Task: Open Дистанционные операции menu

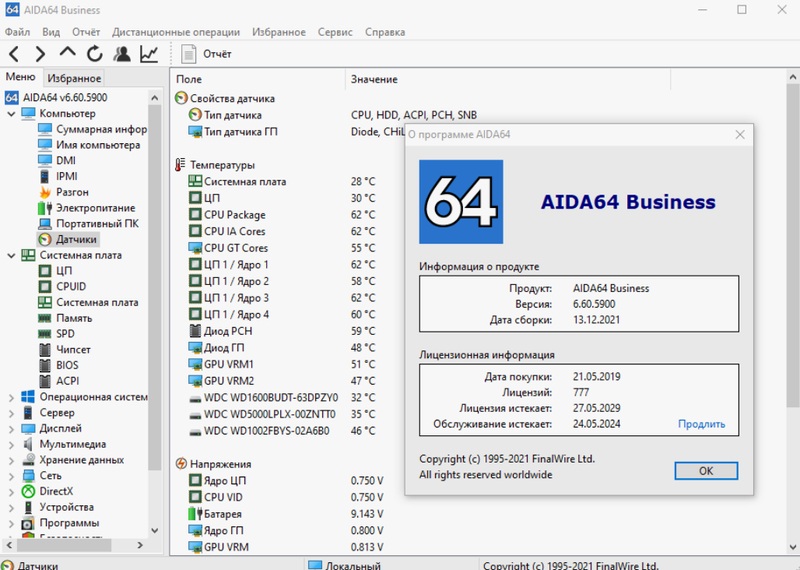Action: tap(176, 32)
